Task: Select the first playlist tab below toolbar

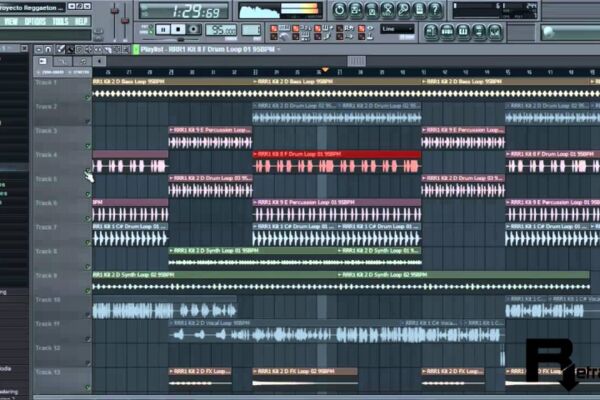Action: pos(43,61)
